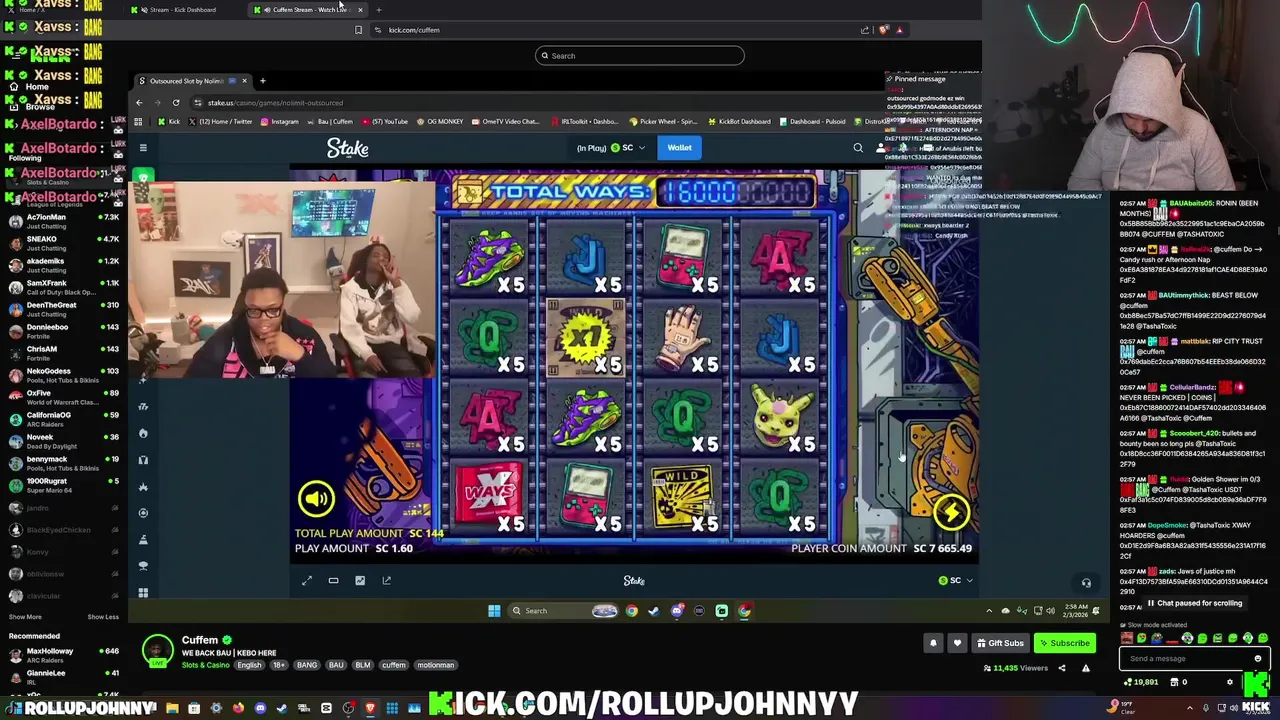Image resolution: width=1280 pixels, height=720 pixels.
Task: Toggle follow heart for Cuffem
Action: (x=957, y=643)
